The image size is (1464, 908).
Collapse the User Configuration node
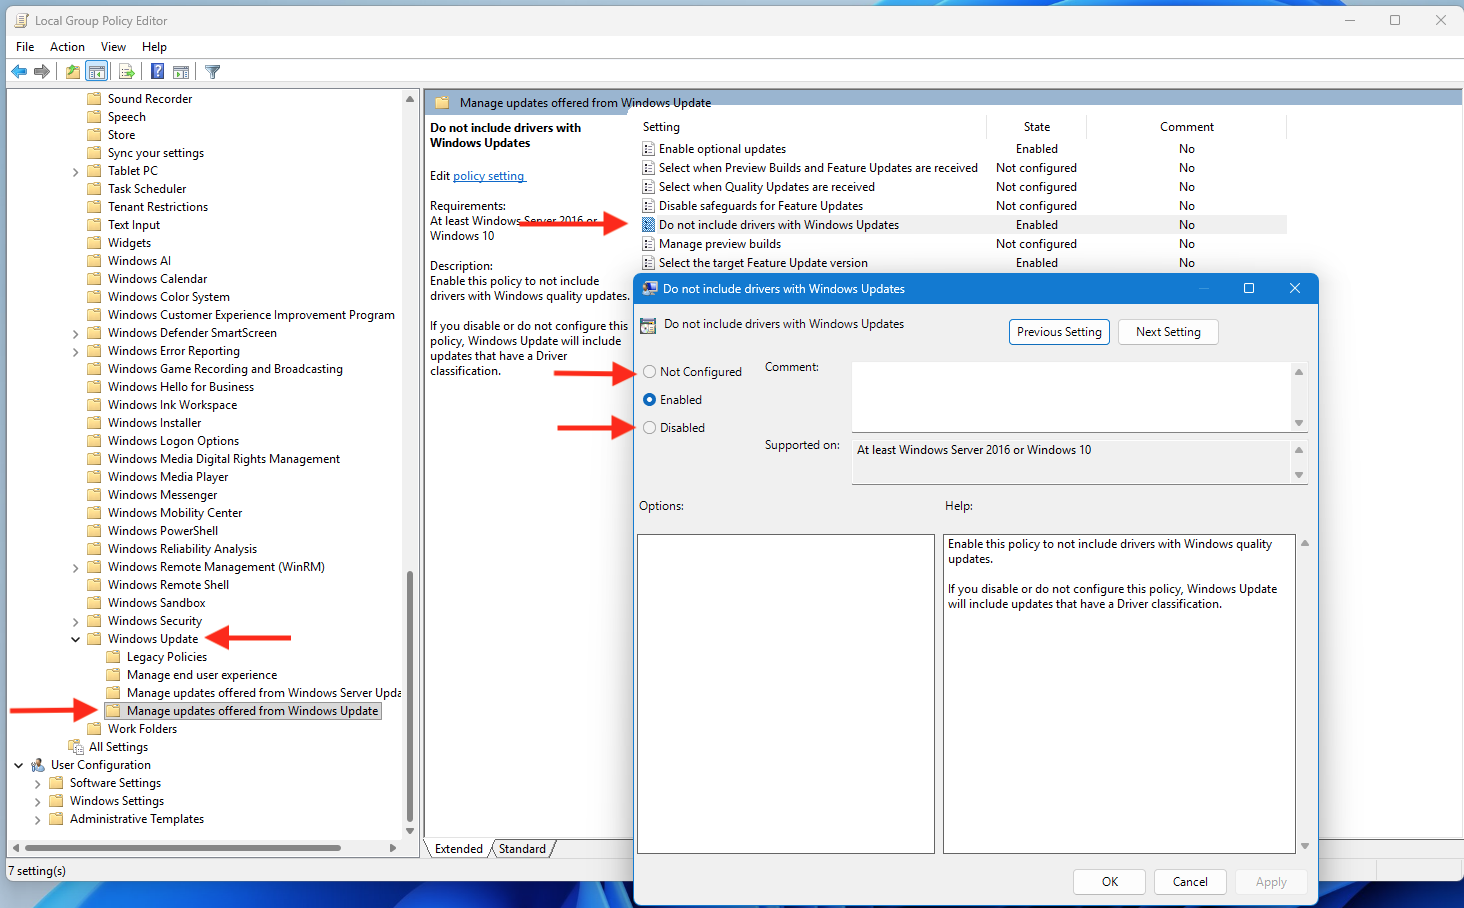point(19,765)
